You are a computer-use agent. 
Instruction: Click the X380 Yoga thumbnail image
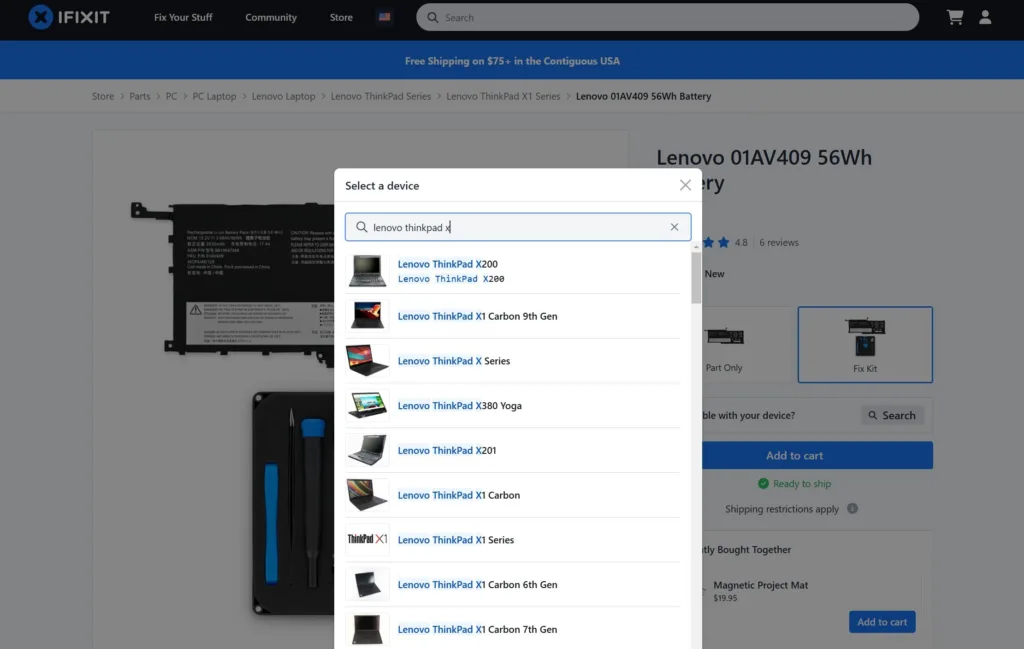click(367, 405)
